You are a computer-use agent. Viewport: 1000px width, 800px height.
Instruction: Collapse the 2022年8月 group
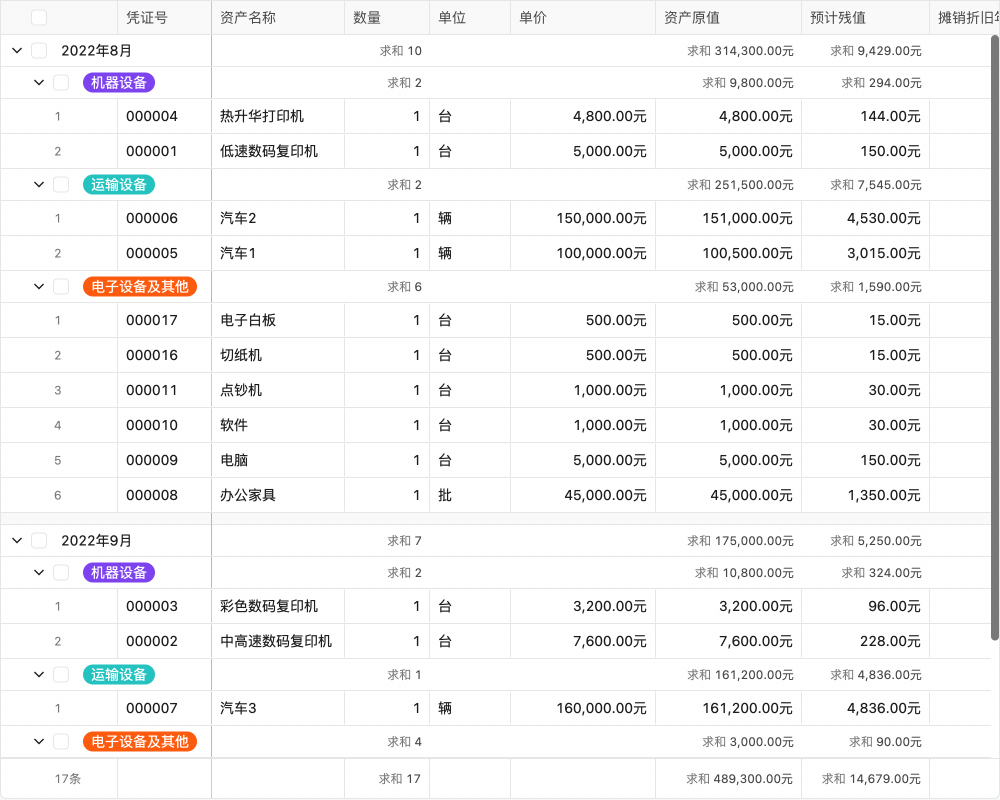click(x=16, y=49)
